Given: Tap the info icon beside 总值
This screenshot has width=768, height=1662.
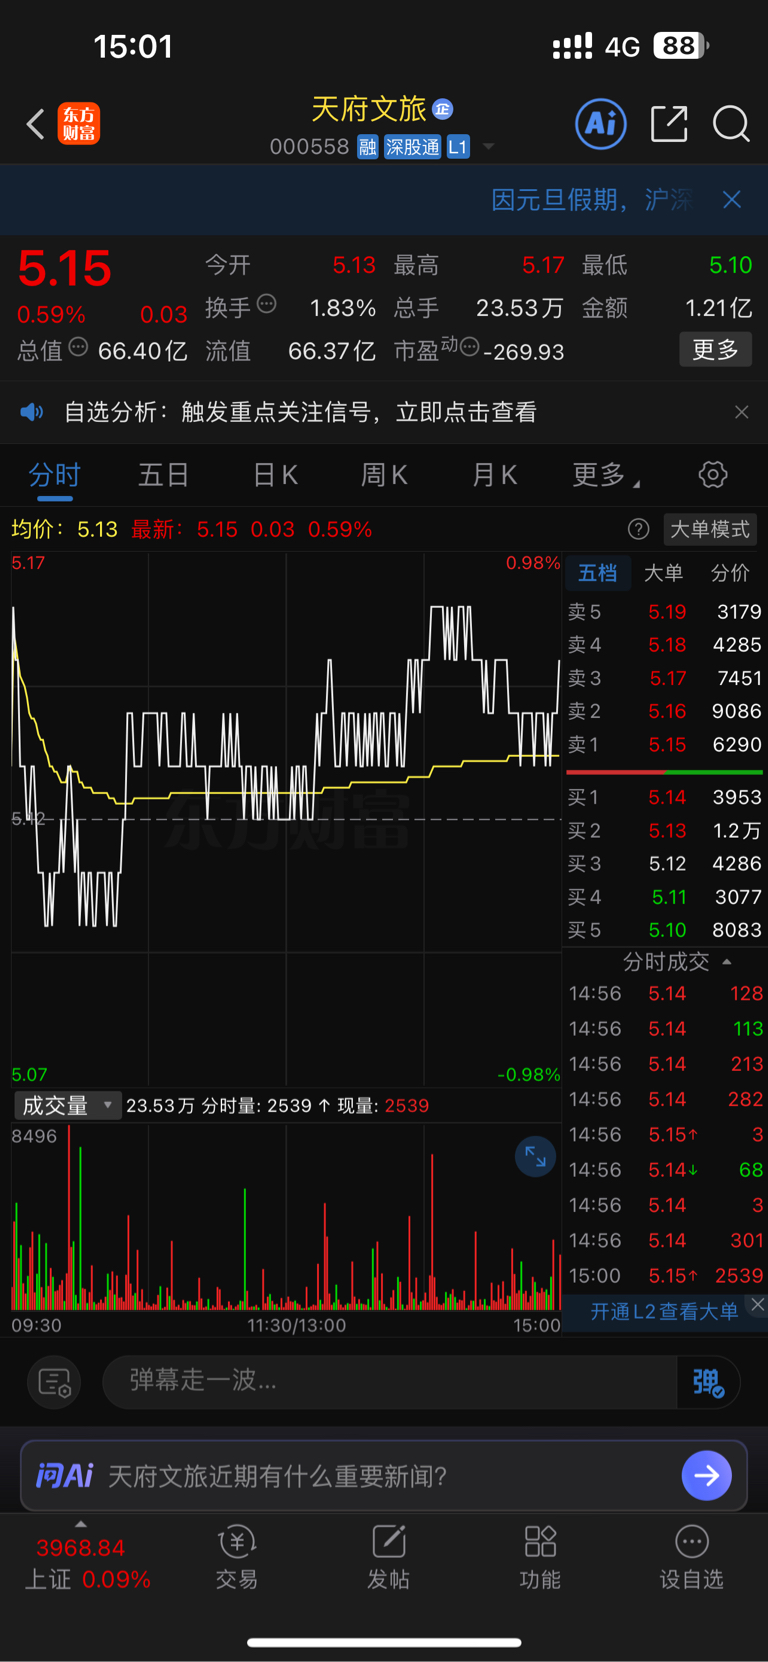Looking at the screenshot, I should (x=78, y=347).
